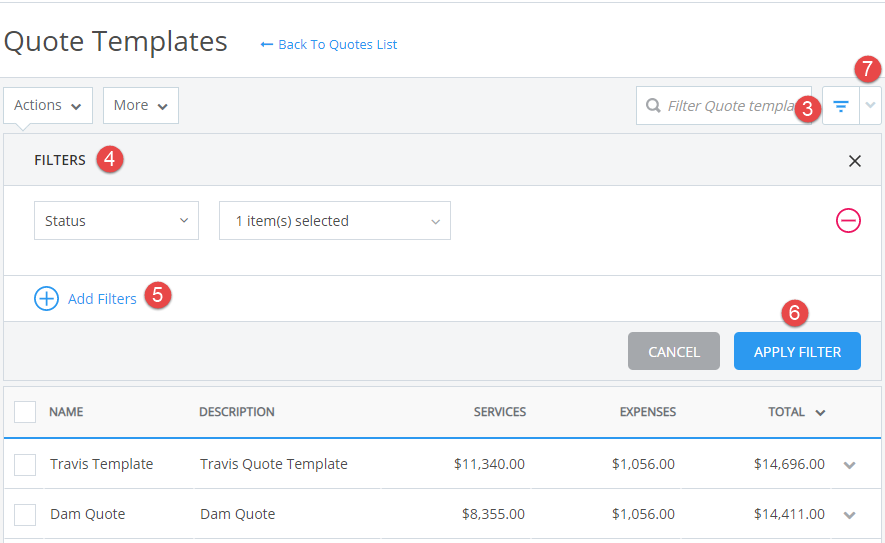Image resolution: width=885 pixels, height=543 pixels.
Task: Click the Apply Filter button
Action: [x=797, y=351]
